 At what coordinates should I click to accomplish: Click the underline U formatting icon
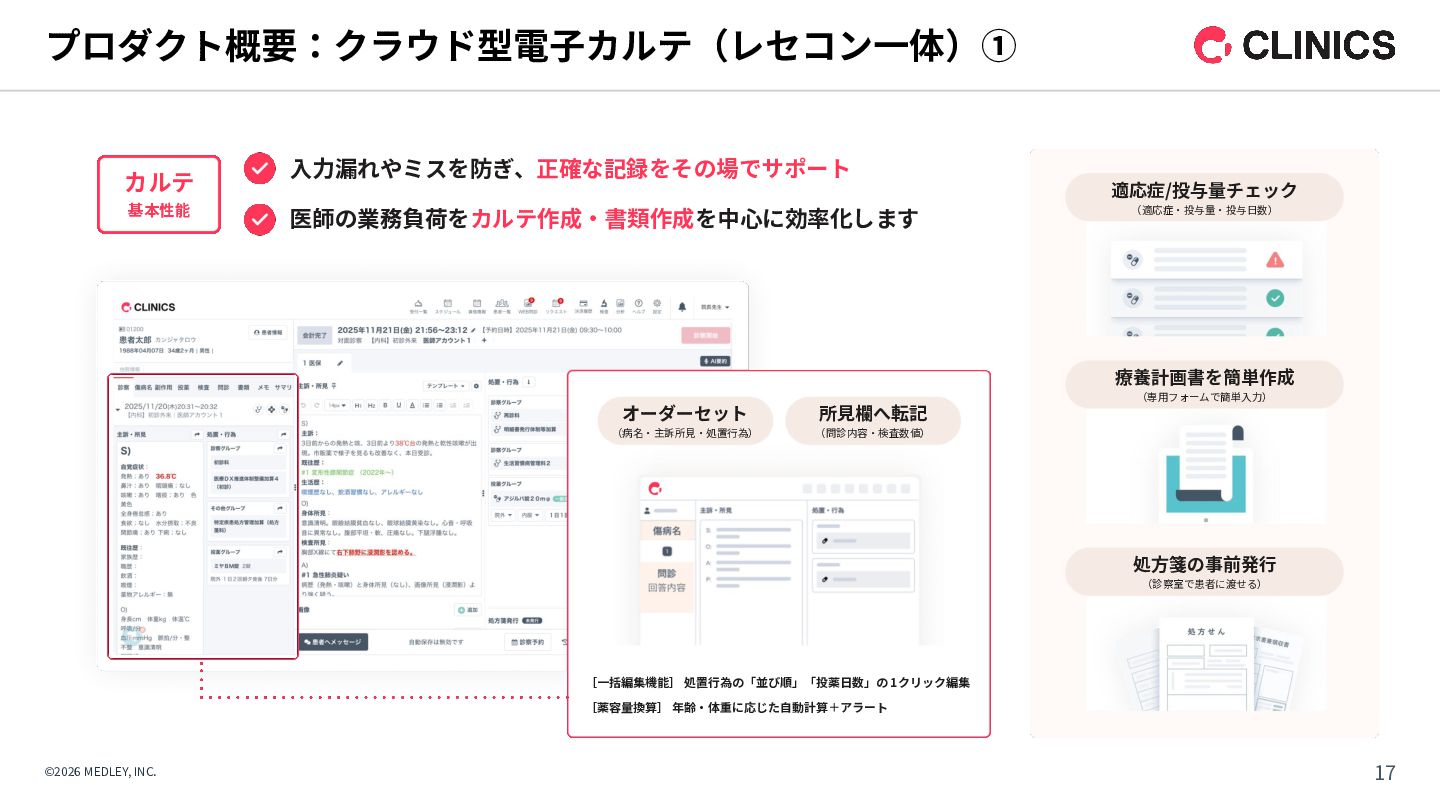click(397, 405)
